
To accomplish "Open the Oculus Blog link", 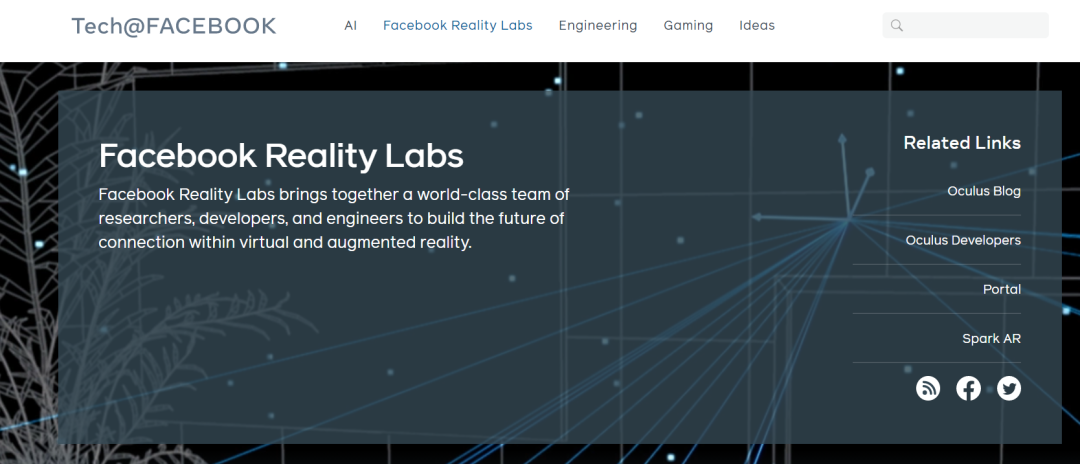I will pos(984,191).
